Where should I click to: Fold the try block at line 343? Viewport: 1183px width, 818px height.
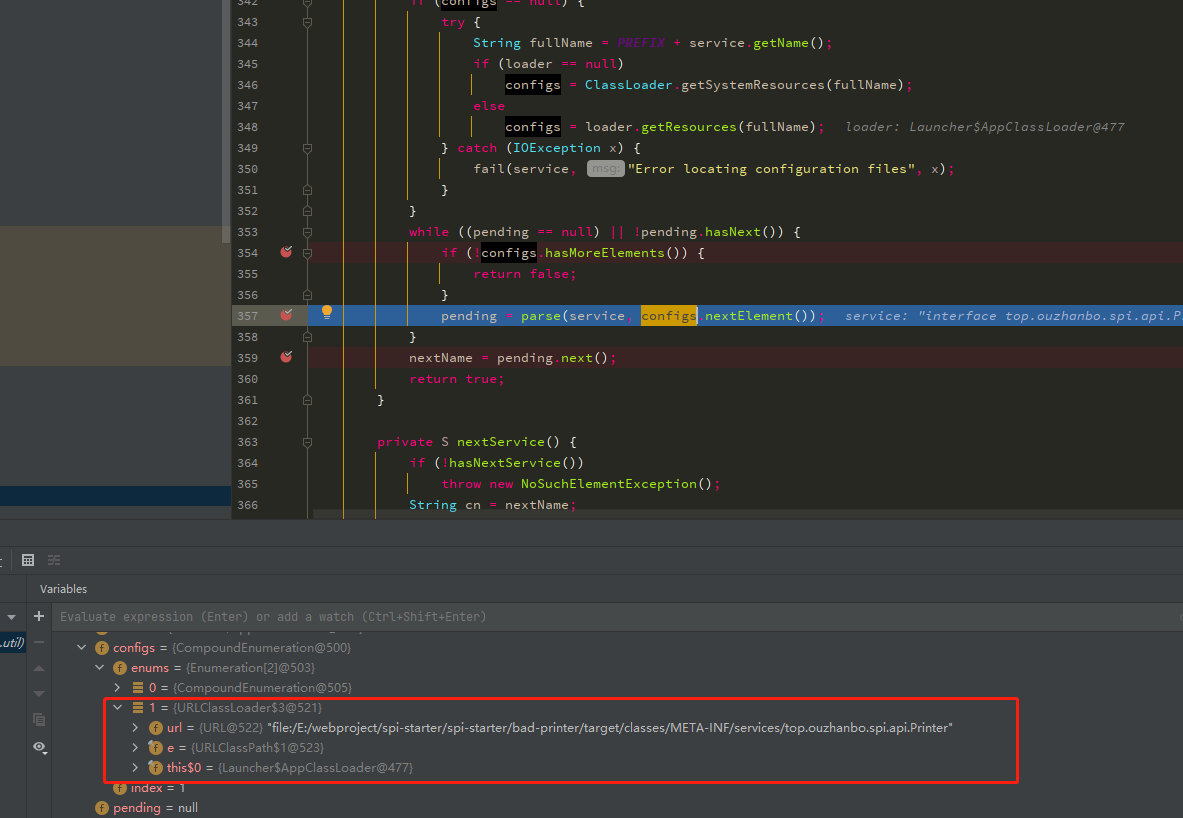307,23
